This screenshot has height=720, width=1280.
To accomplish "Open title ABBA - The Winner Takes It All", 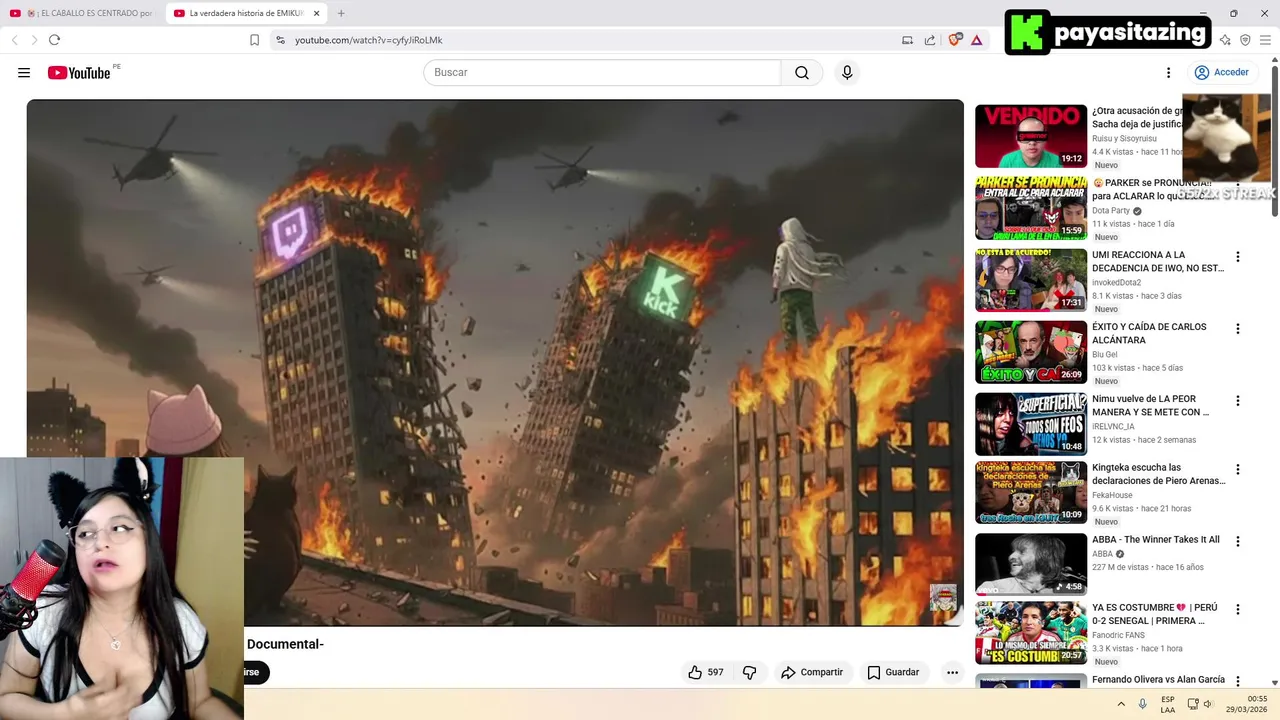I will [1156, 540].
